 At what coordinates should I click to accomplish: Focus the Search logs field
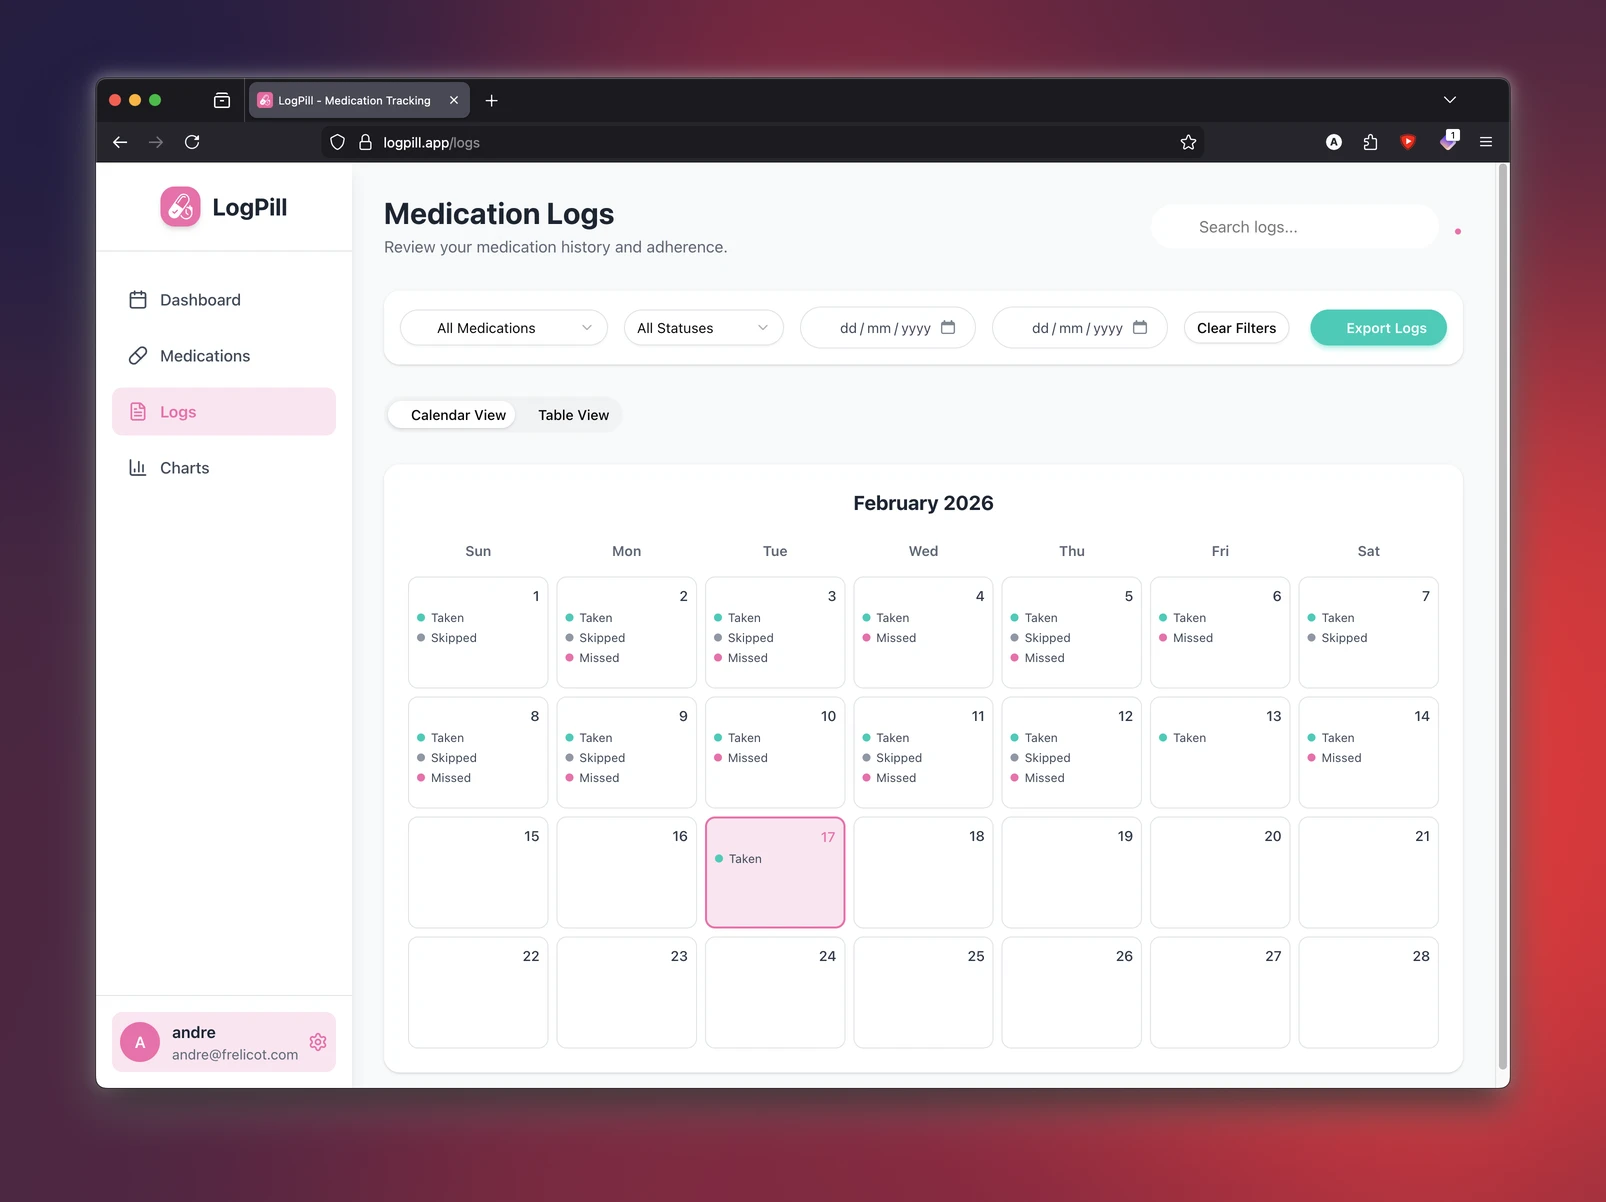[x=1295, y=227]
